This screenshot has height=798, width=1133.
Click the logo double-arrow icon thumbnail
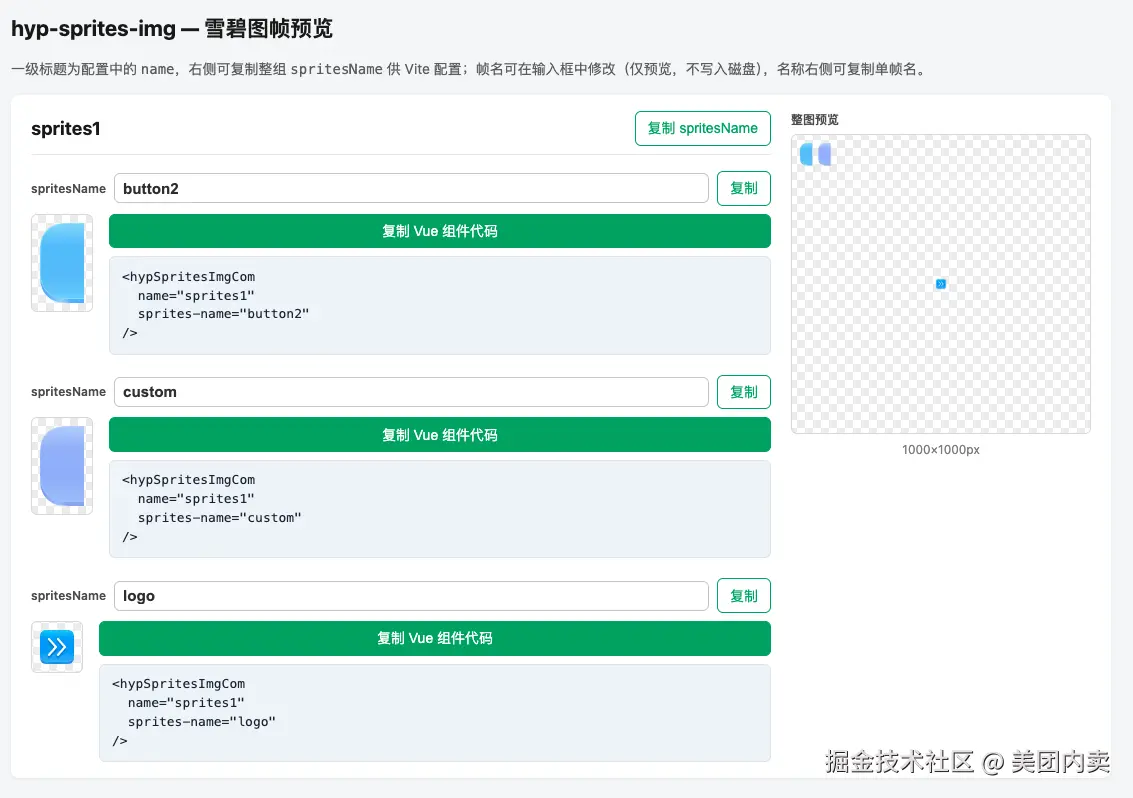57,647
